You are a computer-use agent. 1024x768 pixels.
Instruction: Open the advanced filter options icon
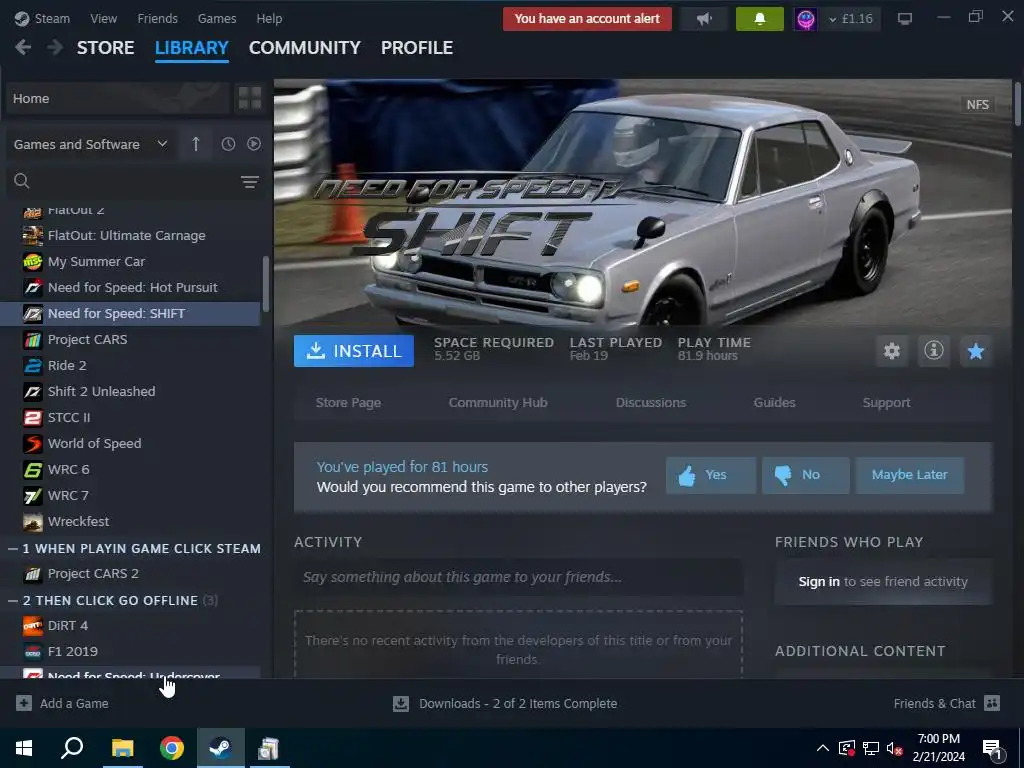click(249, 182)
